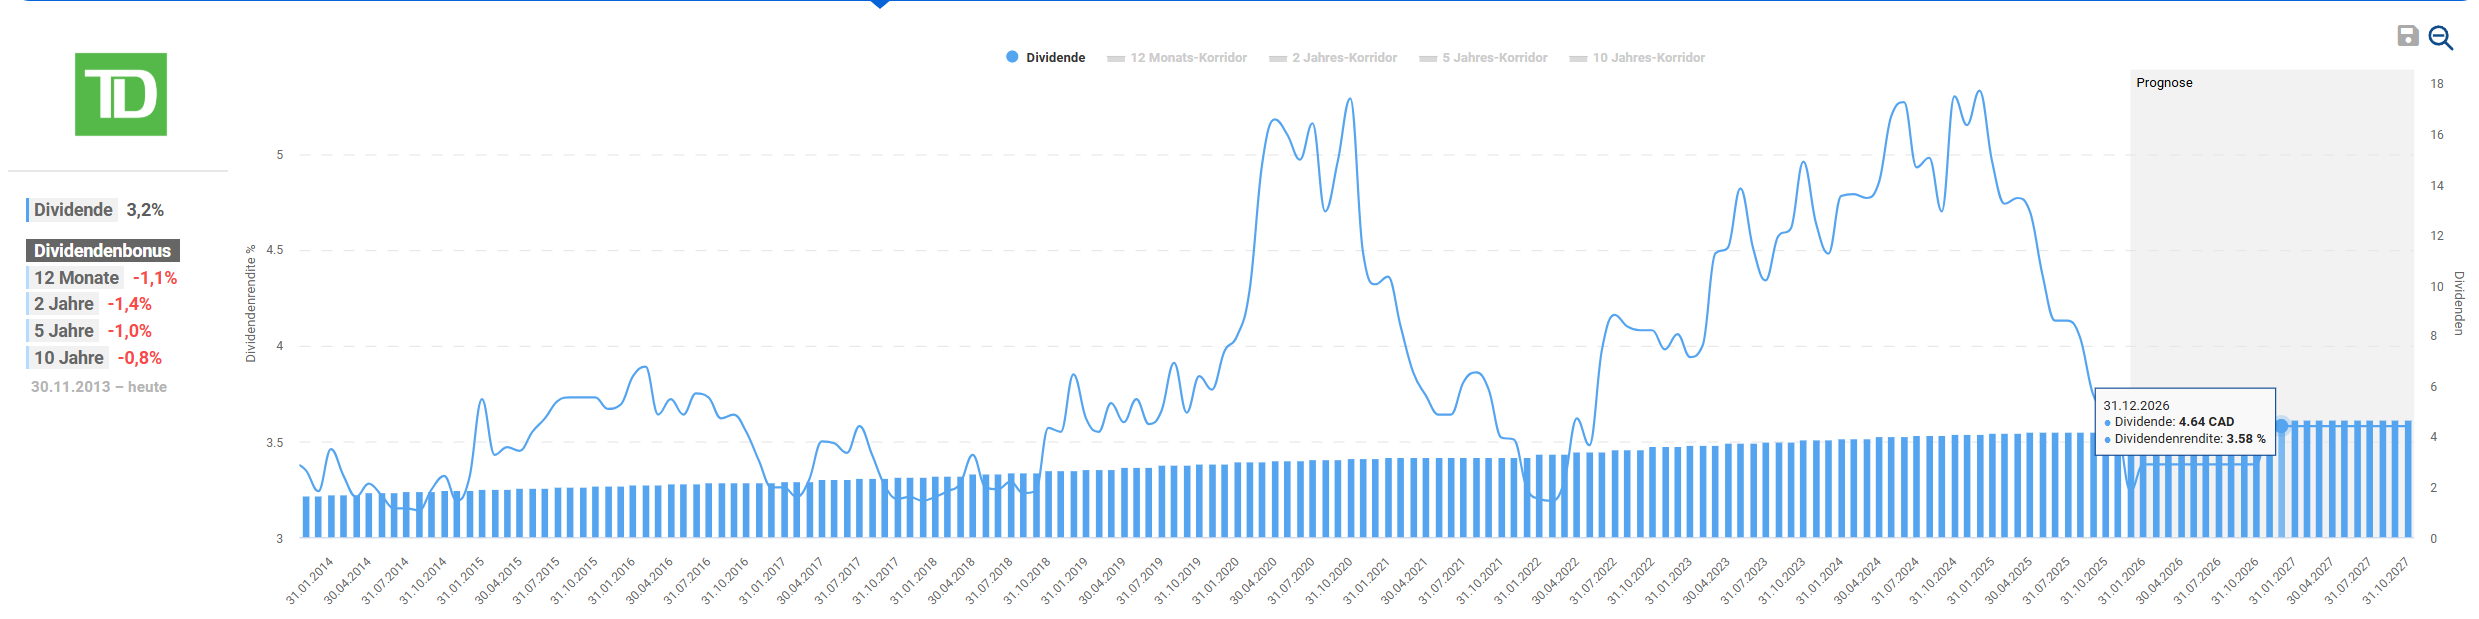Click the Dividende 3,2% label
The height and width of the screenshot is (619, 2479).
tap(97, 210)
